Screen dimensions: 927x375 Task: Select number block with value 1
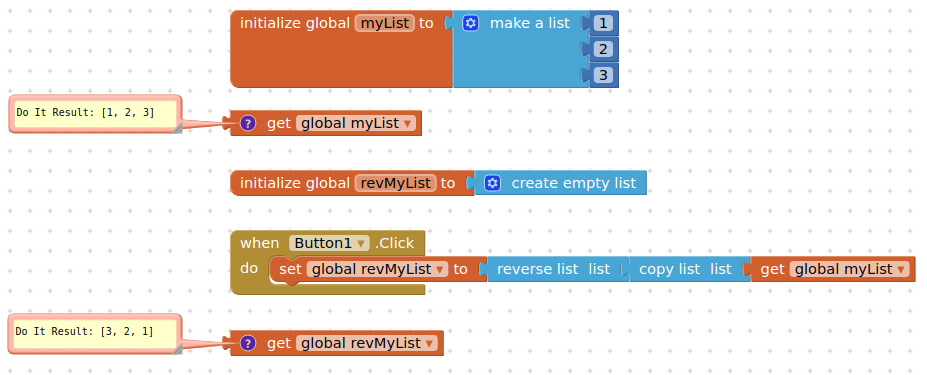tap(603, 24)
